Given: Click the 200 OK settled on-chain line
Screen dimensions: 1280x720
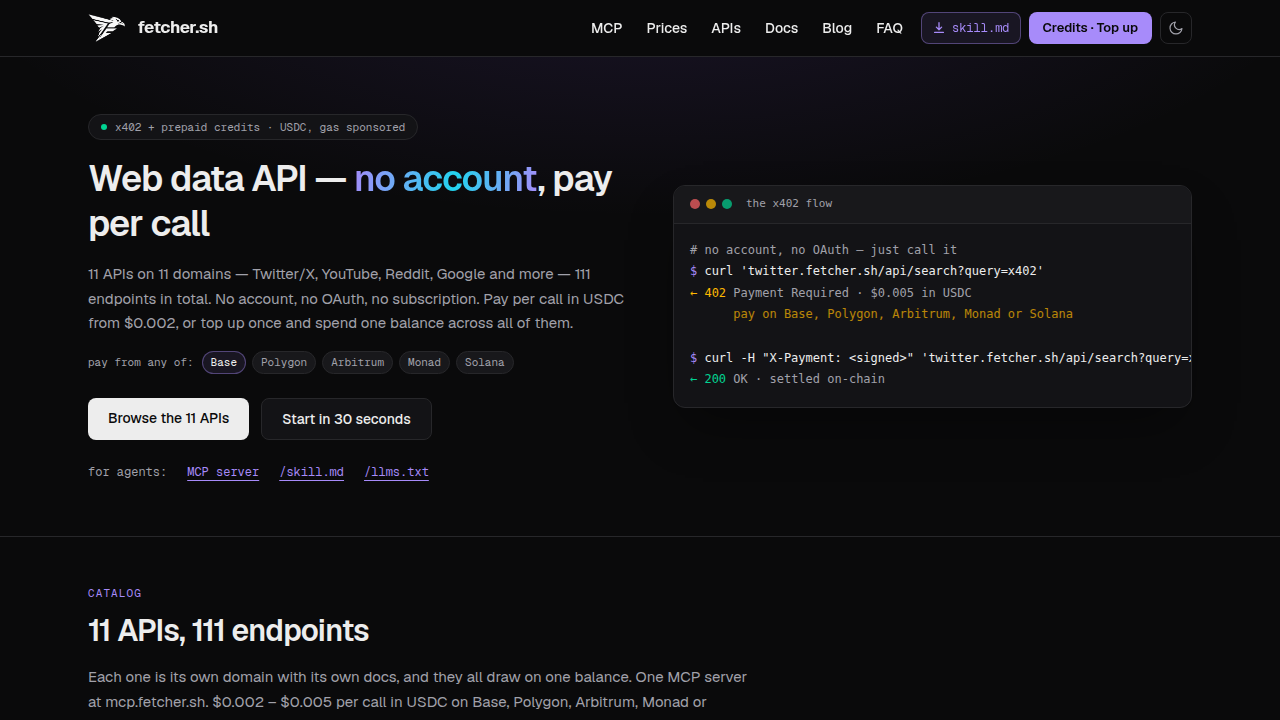Looking at the screenshot, I should point(787,379).
